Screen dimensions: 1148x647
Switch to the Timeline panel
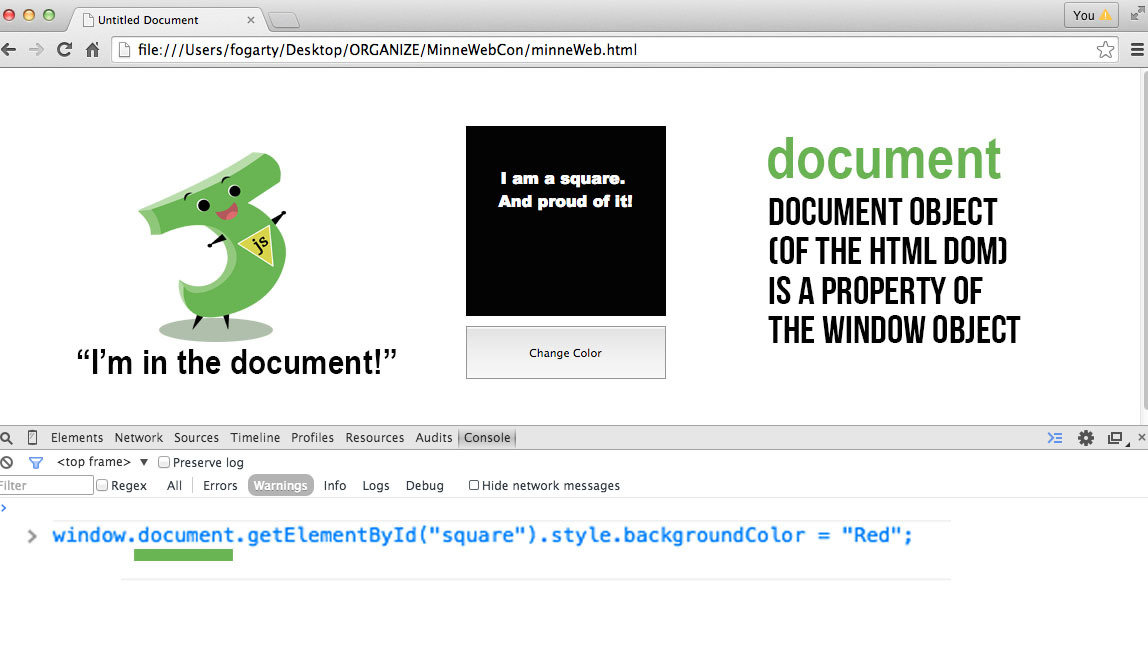coord(255,438)
